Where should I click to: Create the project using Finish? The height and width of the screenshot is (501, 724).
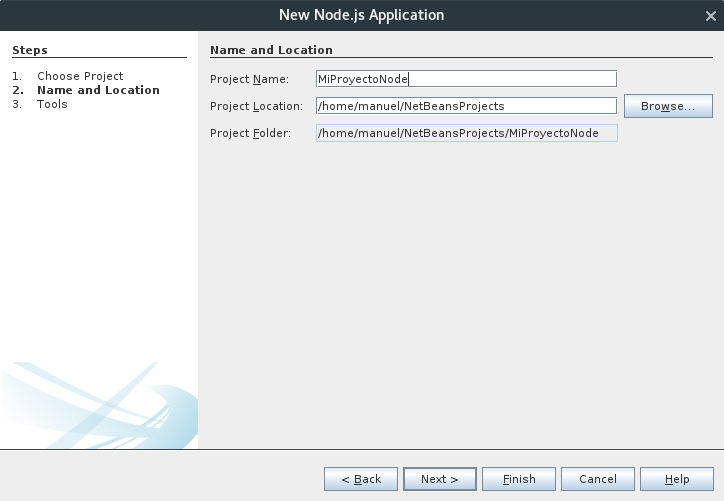[x=519, y=479]
